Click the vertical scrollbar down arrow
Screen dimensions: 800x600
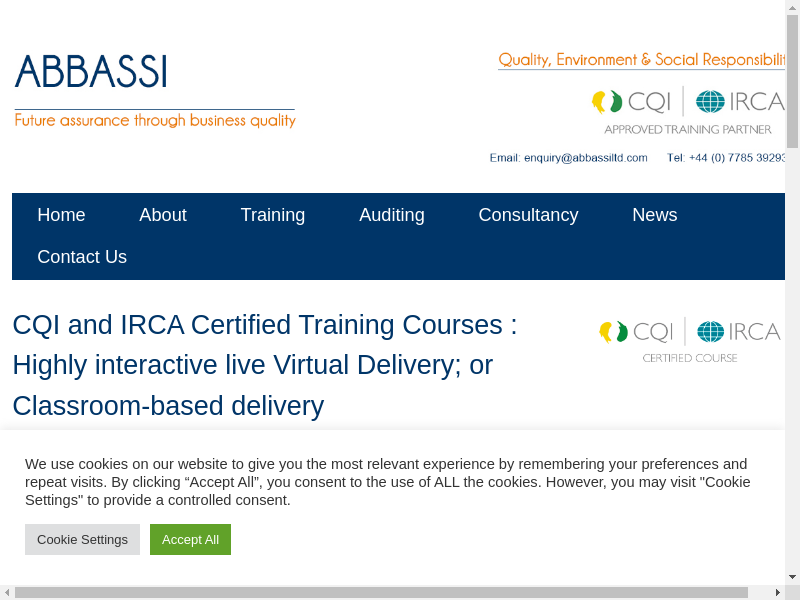tap(792, 577)
